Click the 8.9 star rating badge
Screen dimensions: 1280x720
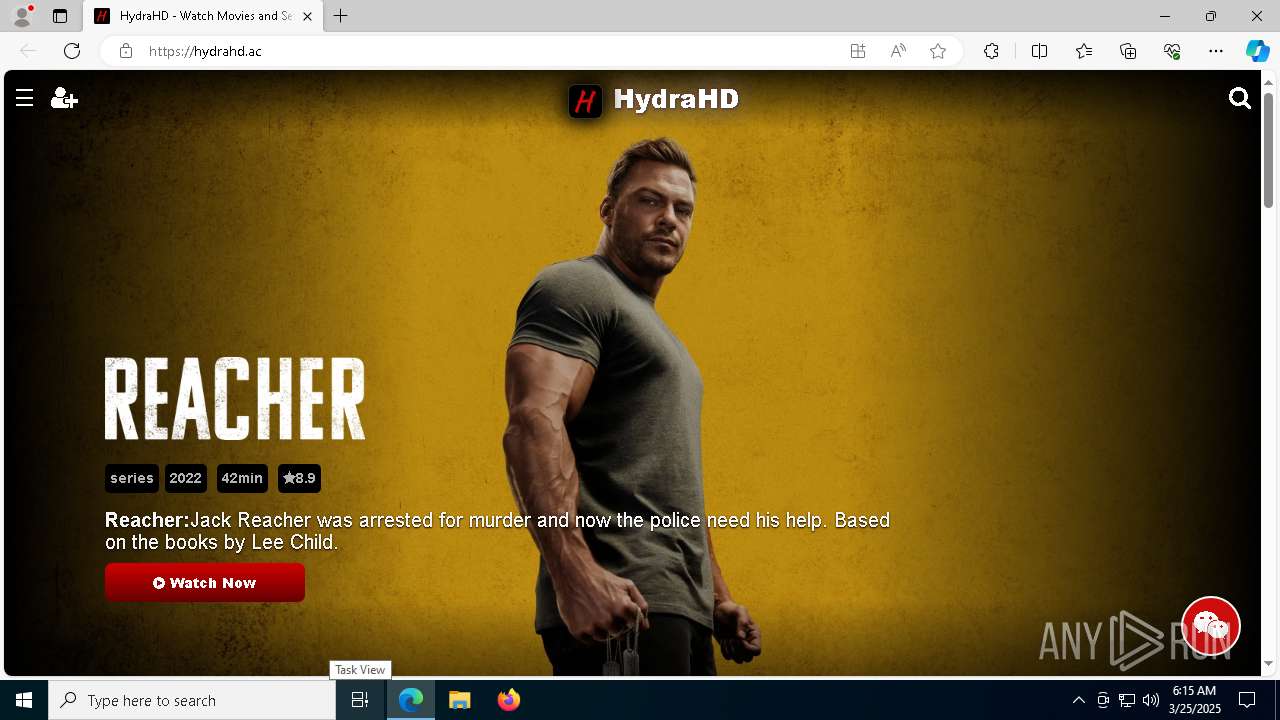299,478
